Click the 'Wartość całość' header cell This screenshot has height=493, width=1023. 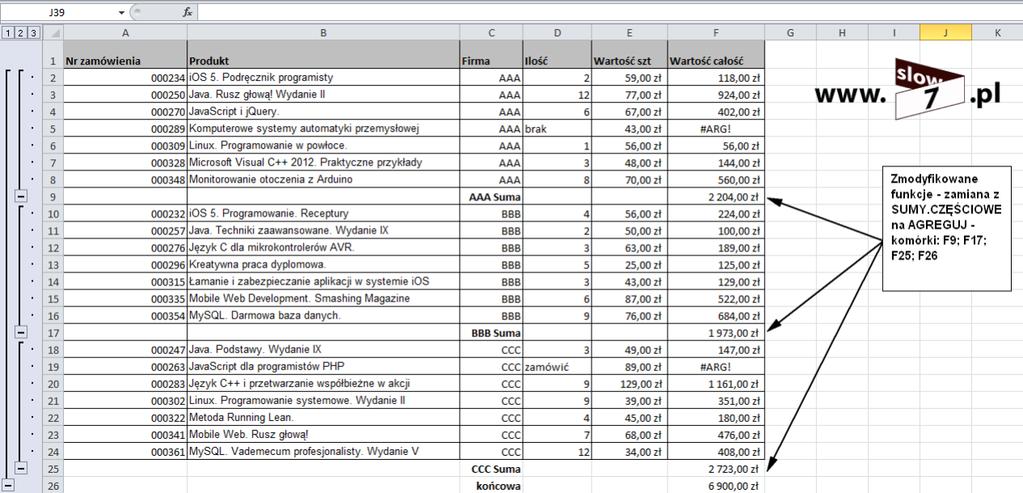click(x=716, y=55)
